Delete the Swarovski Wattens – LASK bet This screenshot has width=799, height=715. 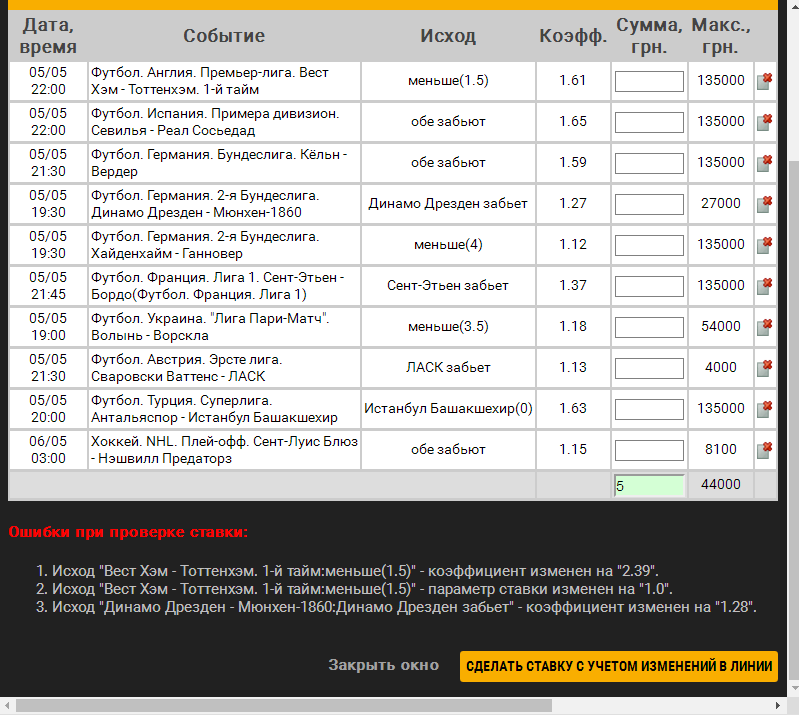click(x=764, y=368)
